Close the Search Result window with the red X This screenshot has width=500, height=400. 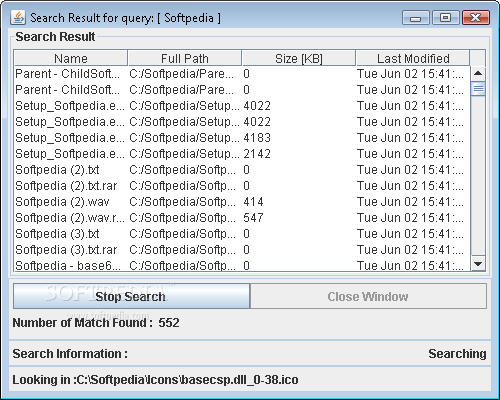476,18
